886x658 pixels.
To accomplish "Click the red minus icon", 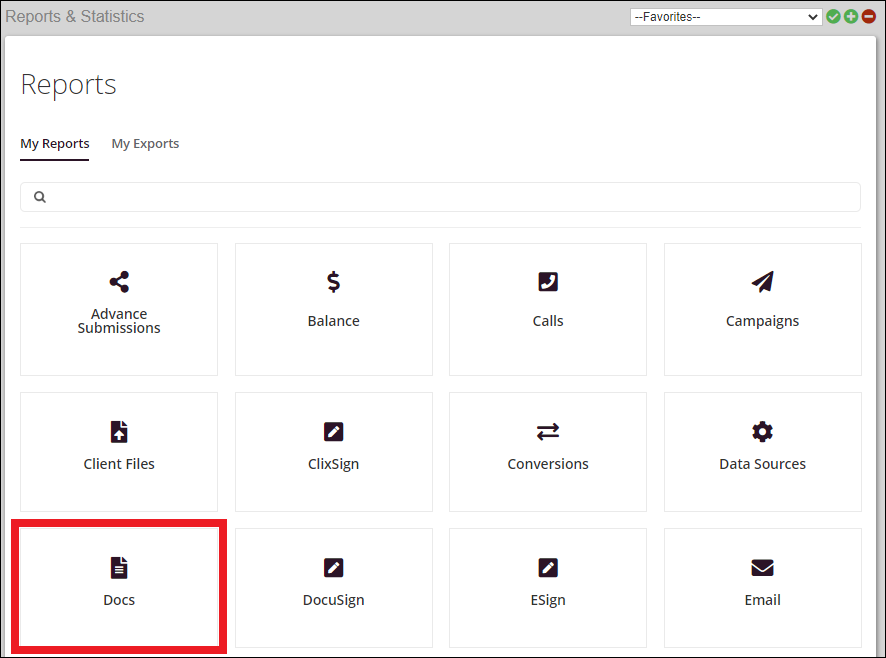I will click(x=869, y=16).
